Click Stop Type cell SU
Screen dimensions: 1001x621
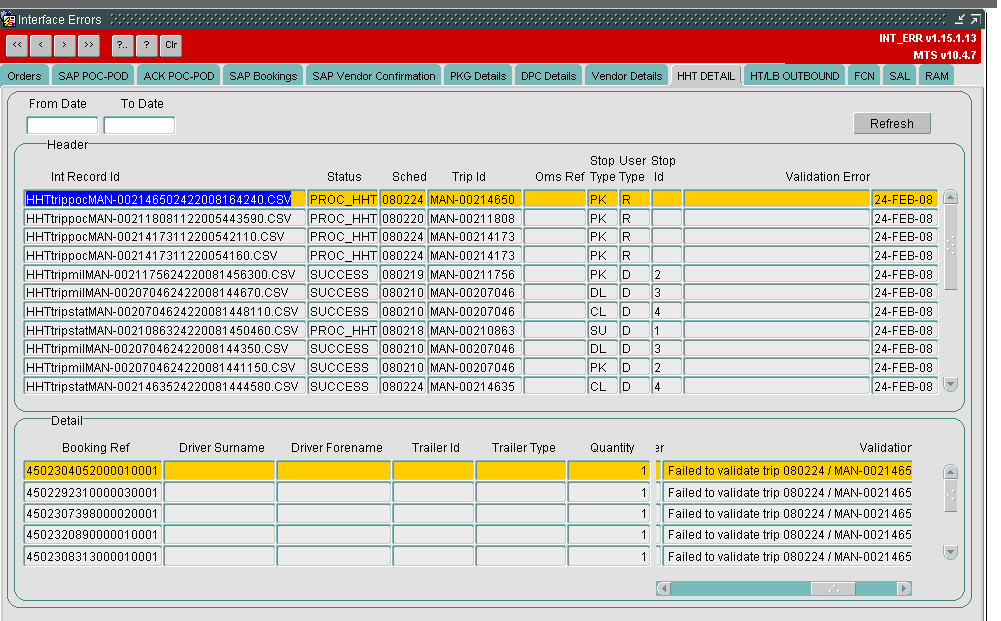[x=602, y=331]
